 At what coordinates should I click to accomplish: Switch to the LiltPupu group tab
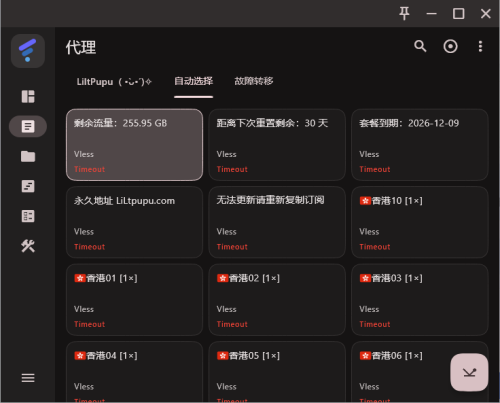(x=114, y=82)
